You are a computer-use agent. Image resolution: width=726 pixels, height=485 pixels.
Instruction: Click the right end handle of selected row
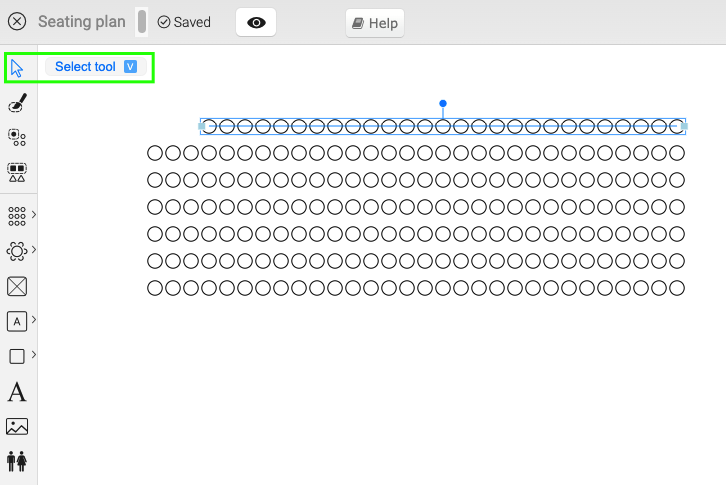(684, 126)
